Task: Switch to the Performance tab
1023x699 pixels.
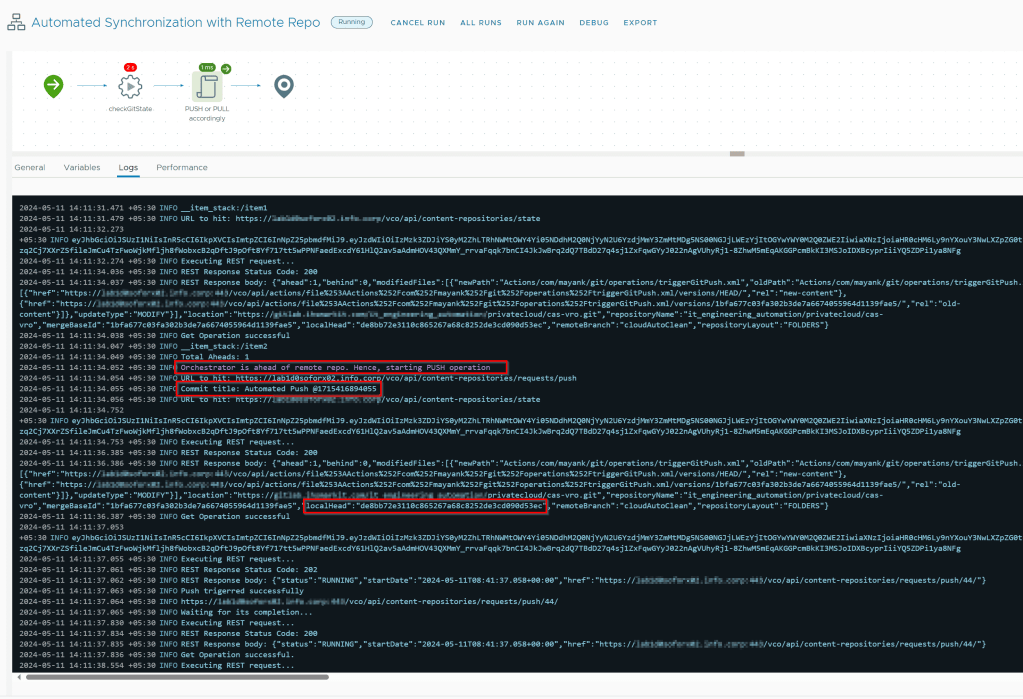Action: point(182,167)
